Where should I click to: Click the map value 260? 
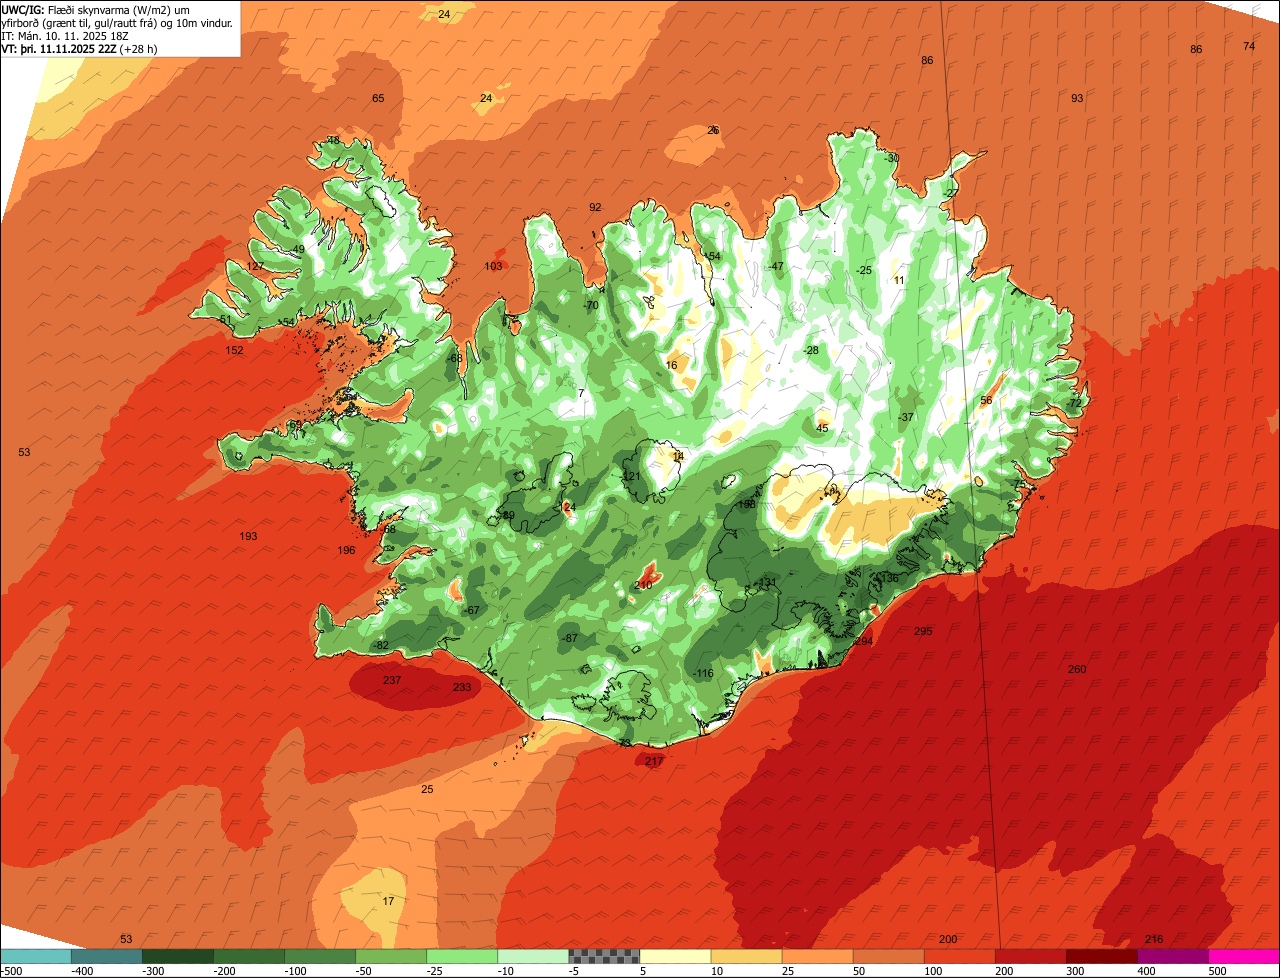coord(1076,669)
